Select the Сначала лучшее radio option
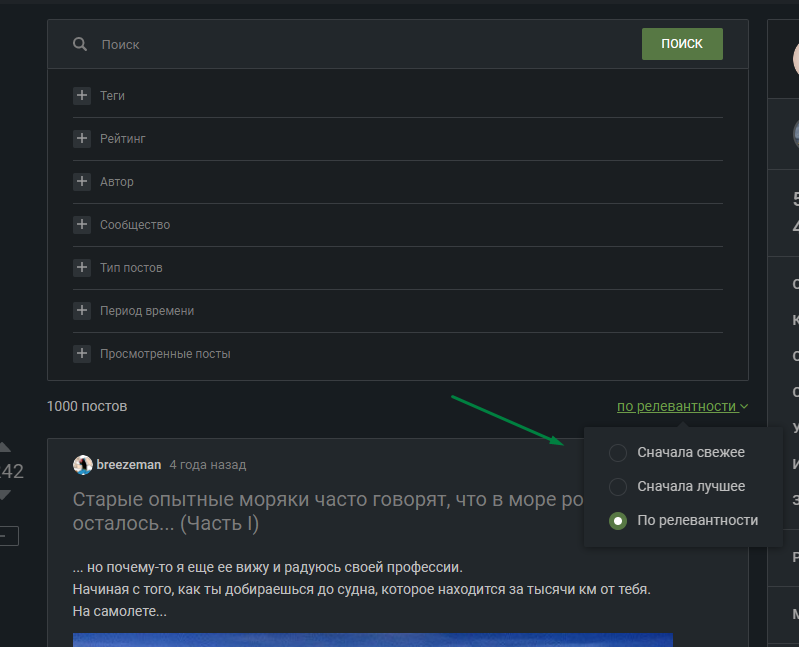 pyautogui.click(x=618, y=487)
